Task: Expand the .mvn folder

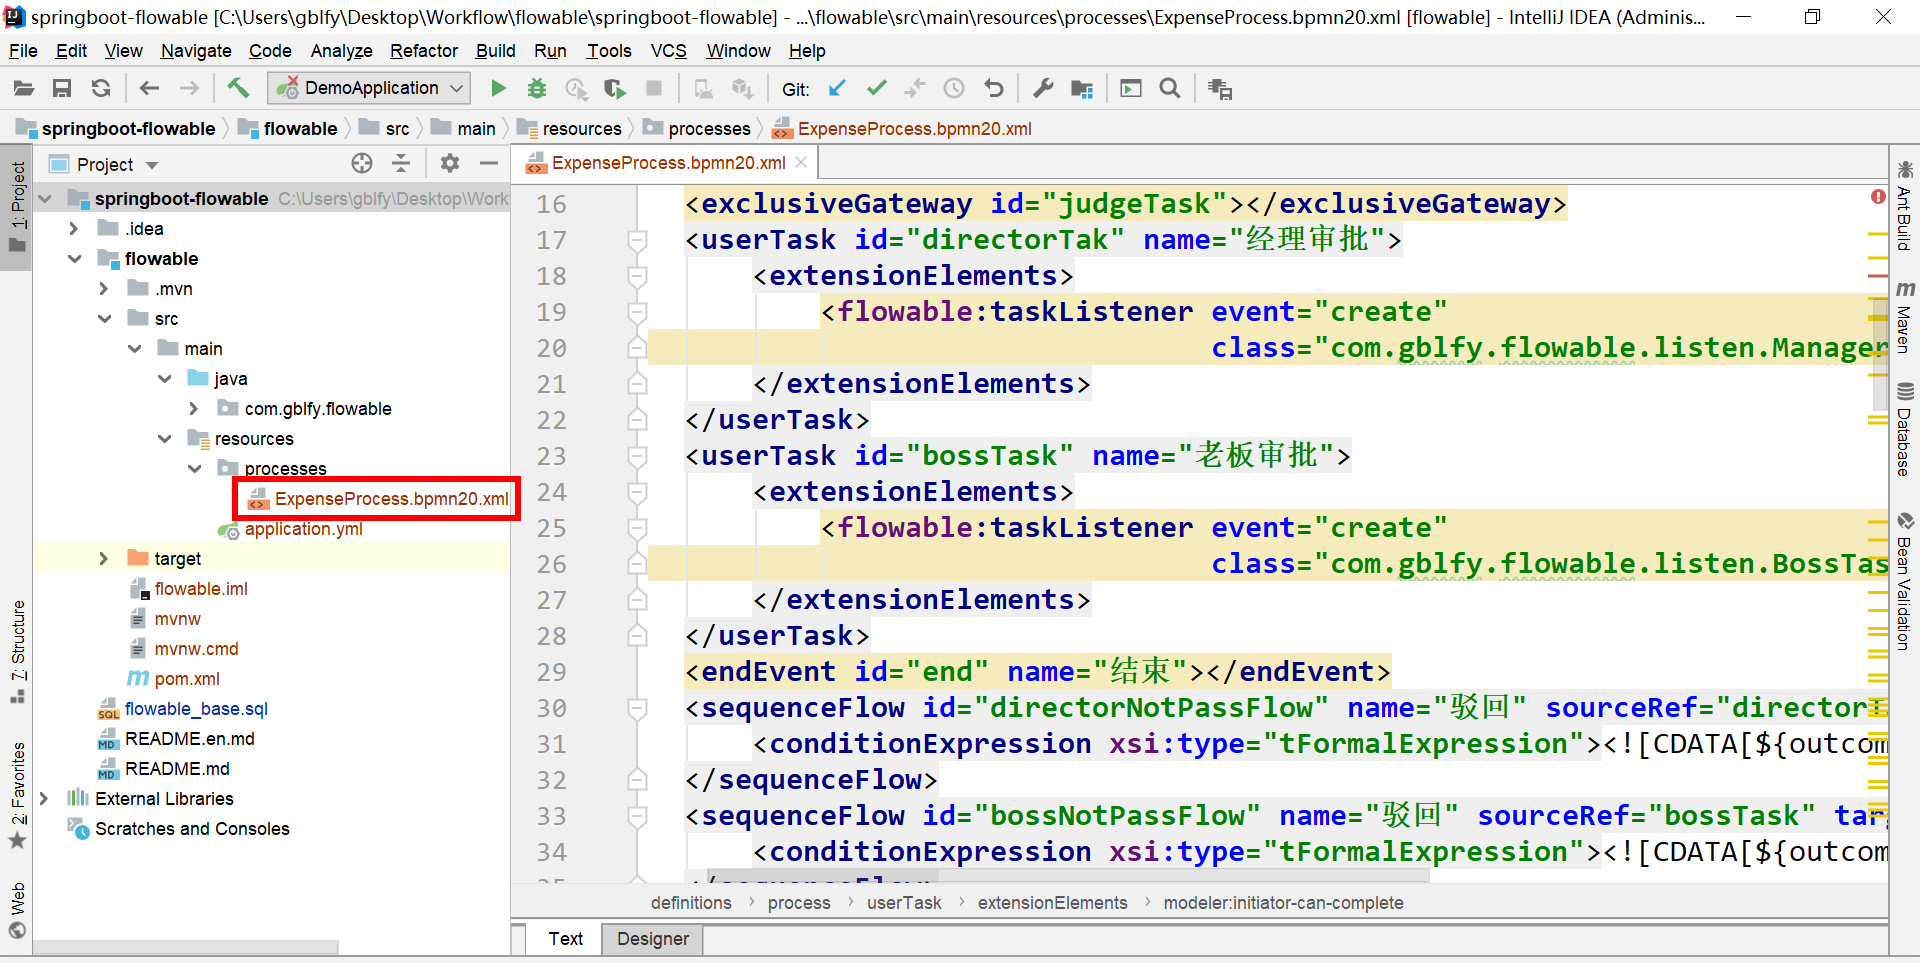Action: (x=103, y=289)
